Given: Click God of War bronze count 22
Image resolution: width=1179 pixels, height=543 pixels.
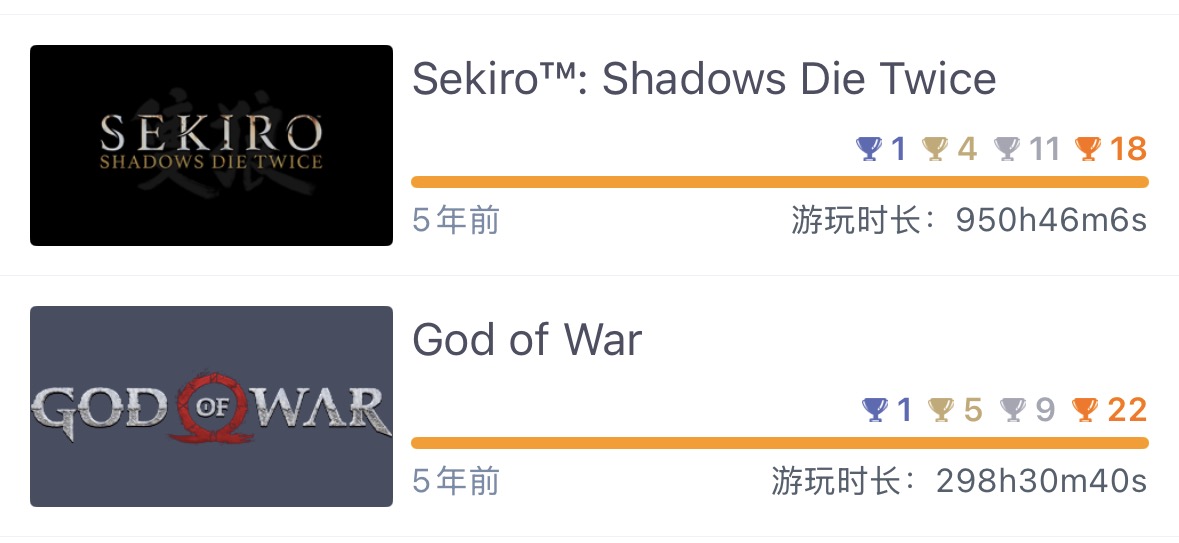Looking at the screenshot, I should (x=1127, y=410).
